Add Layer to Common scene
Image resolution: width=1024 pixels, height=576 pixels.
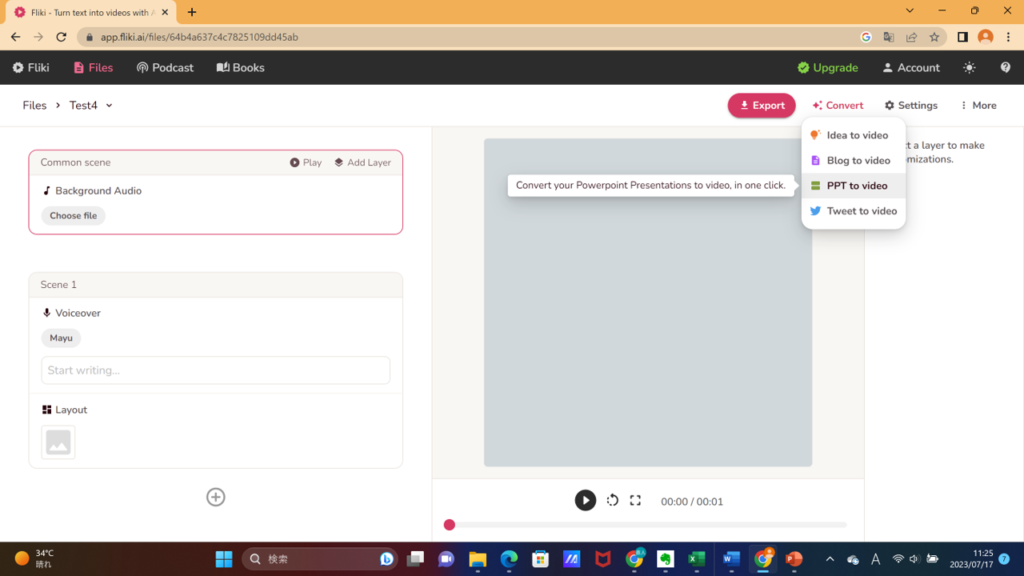[362, 163]
